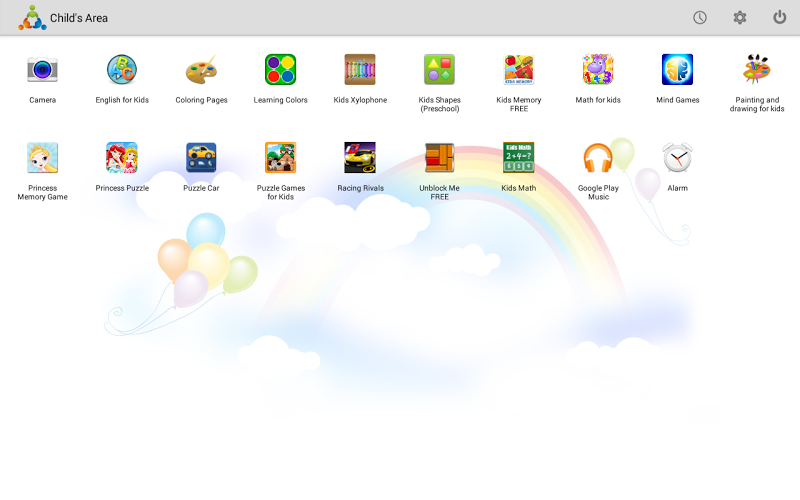The height and width of the screenshot is (500, 800).
Task: Select the "Kids Memory FREE" label
Action: (x=519, y=104)
